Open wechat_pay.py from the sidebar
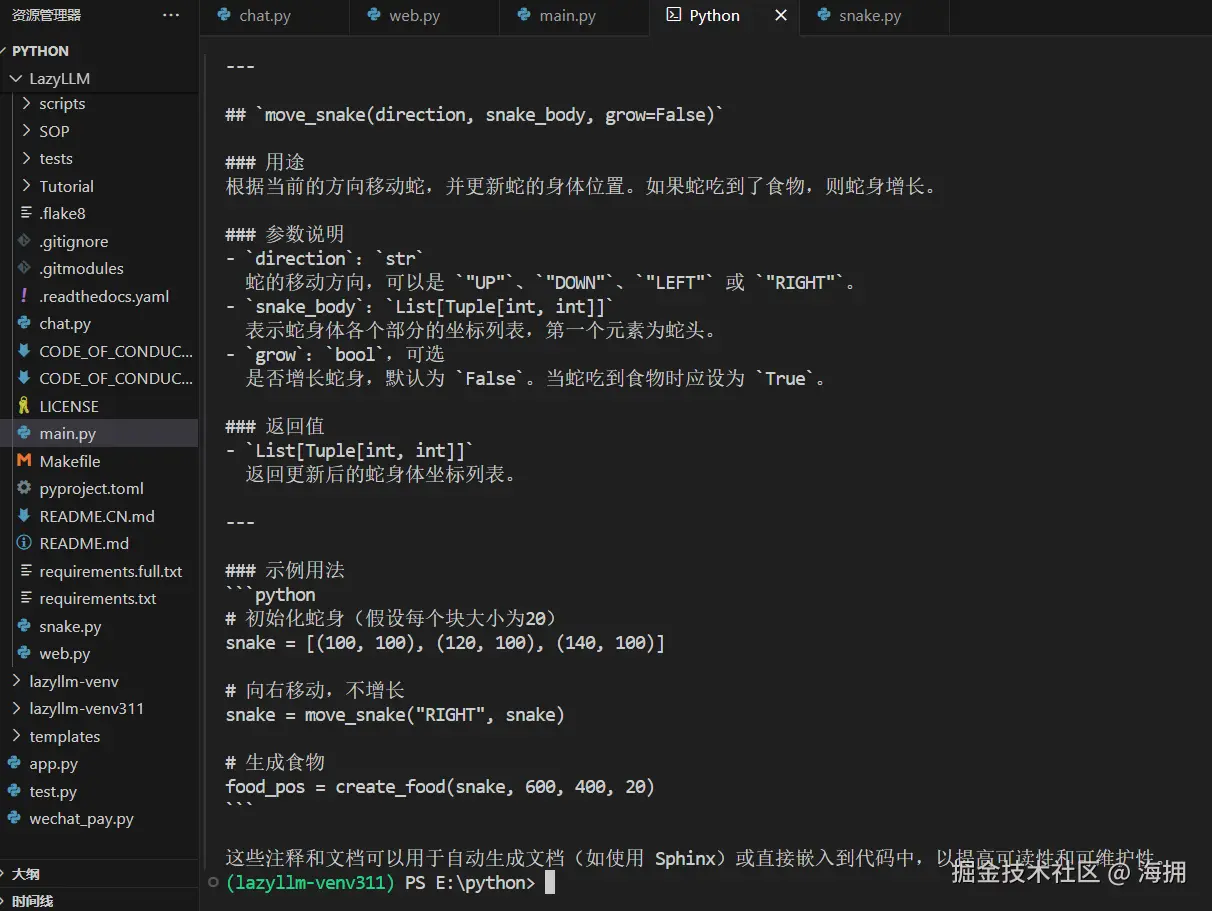This screenshot has width=1212, height=911. [78, 818]
